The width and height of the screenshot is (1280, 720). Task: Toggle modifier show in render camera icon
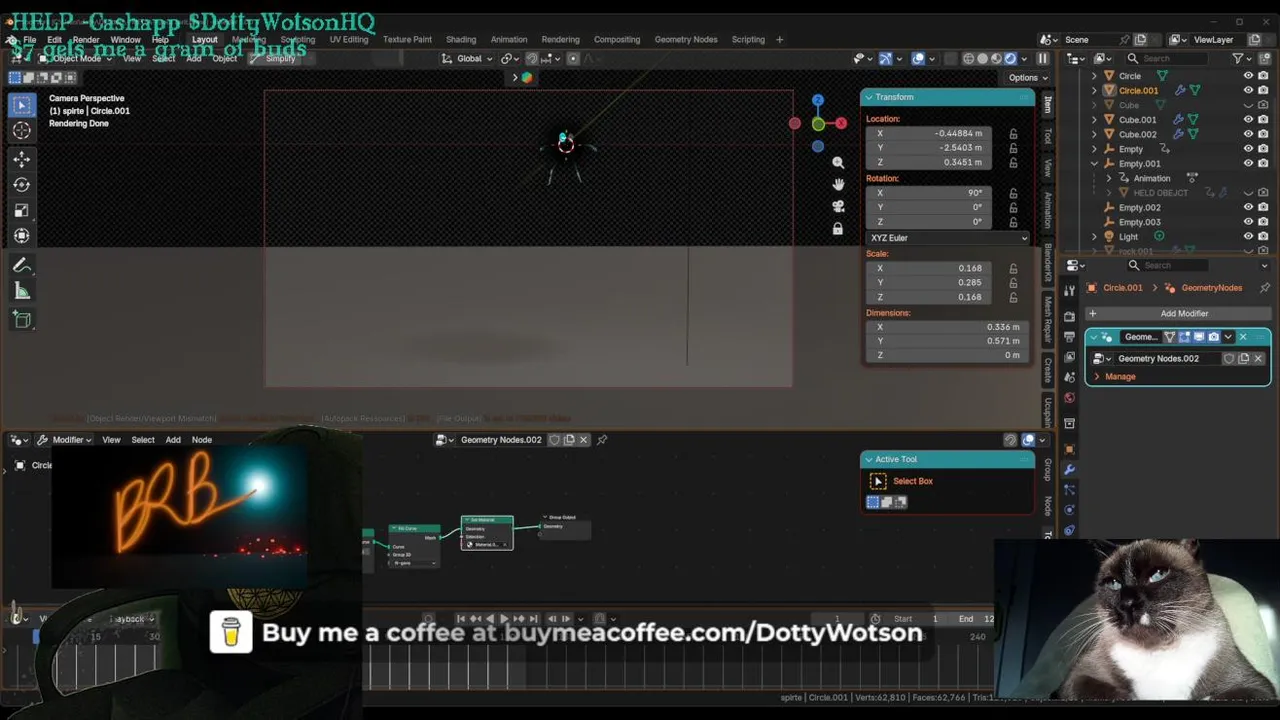1214,337
